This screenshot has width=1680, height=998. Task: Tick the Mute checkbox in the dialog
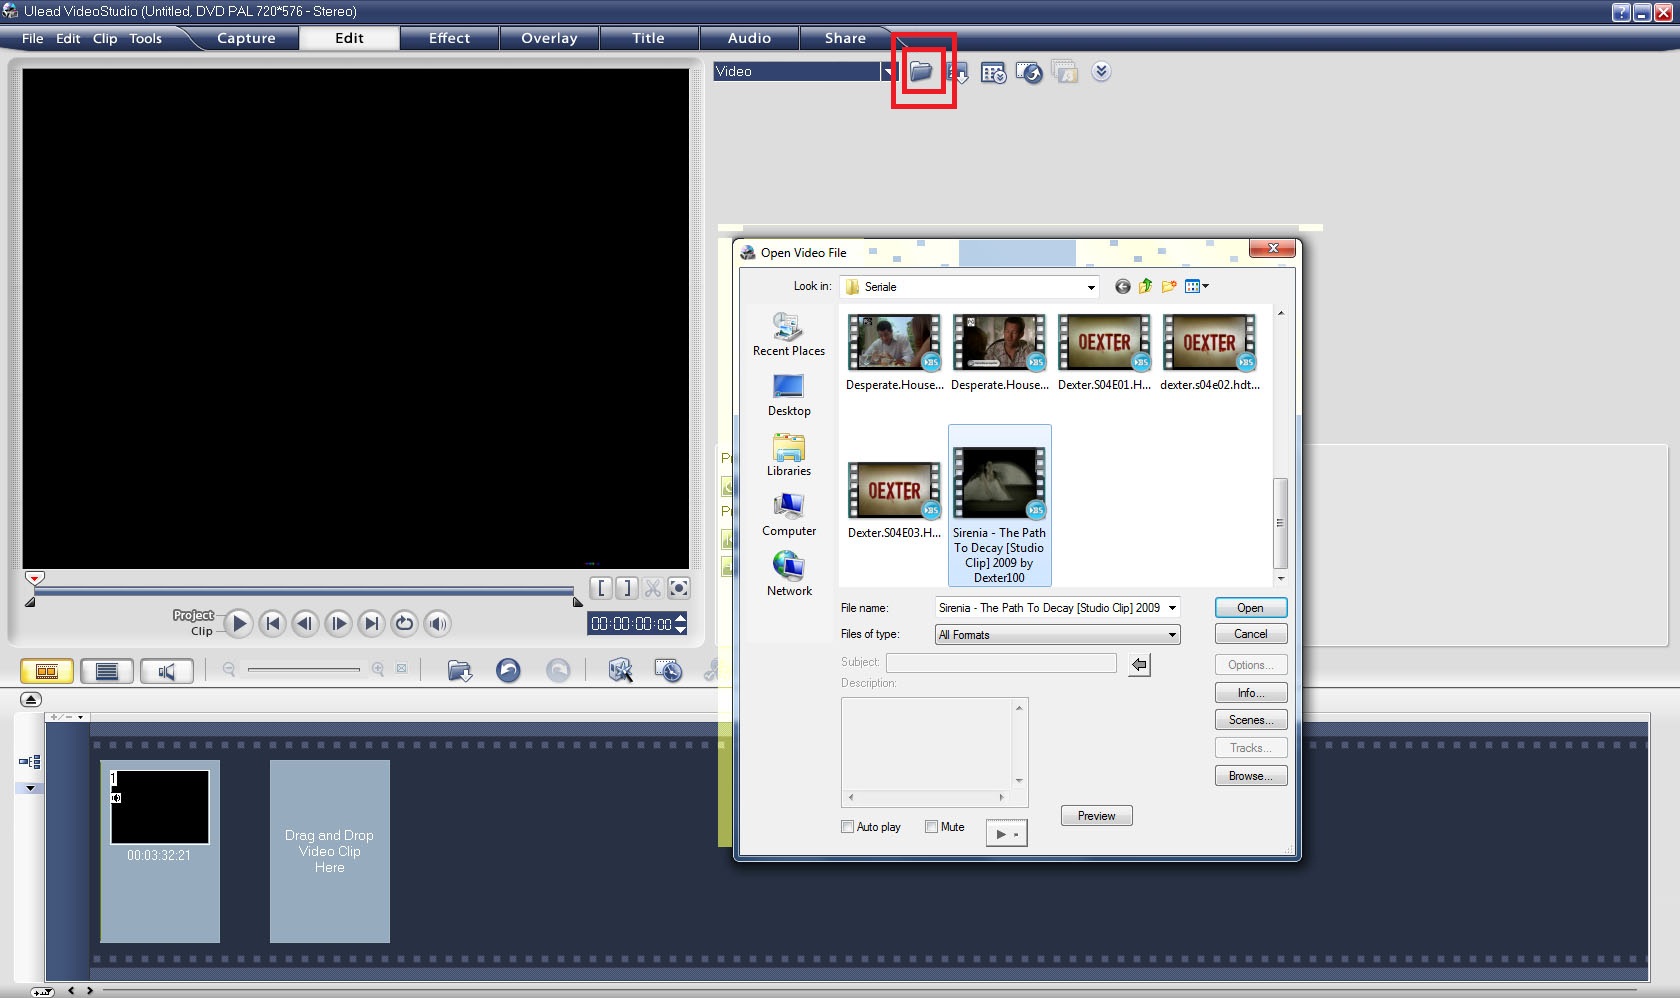tap(932, 827)
